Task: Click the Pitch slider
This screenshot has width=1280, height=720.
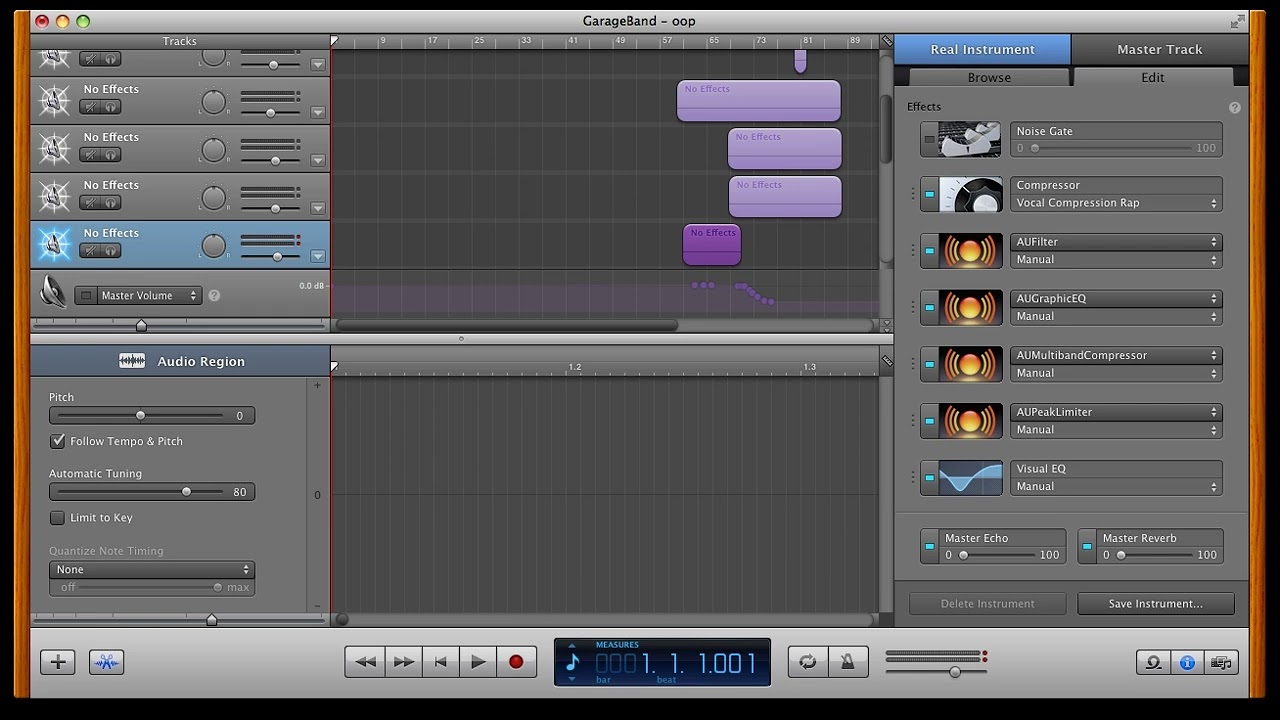Action: (x=140, y=415)
